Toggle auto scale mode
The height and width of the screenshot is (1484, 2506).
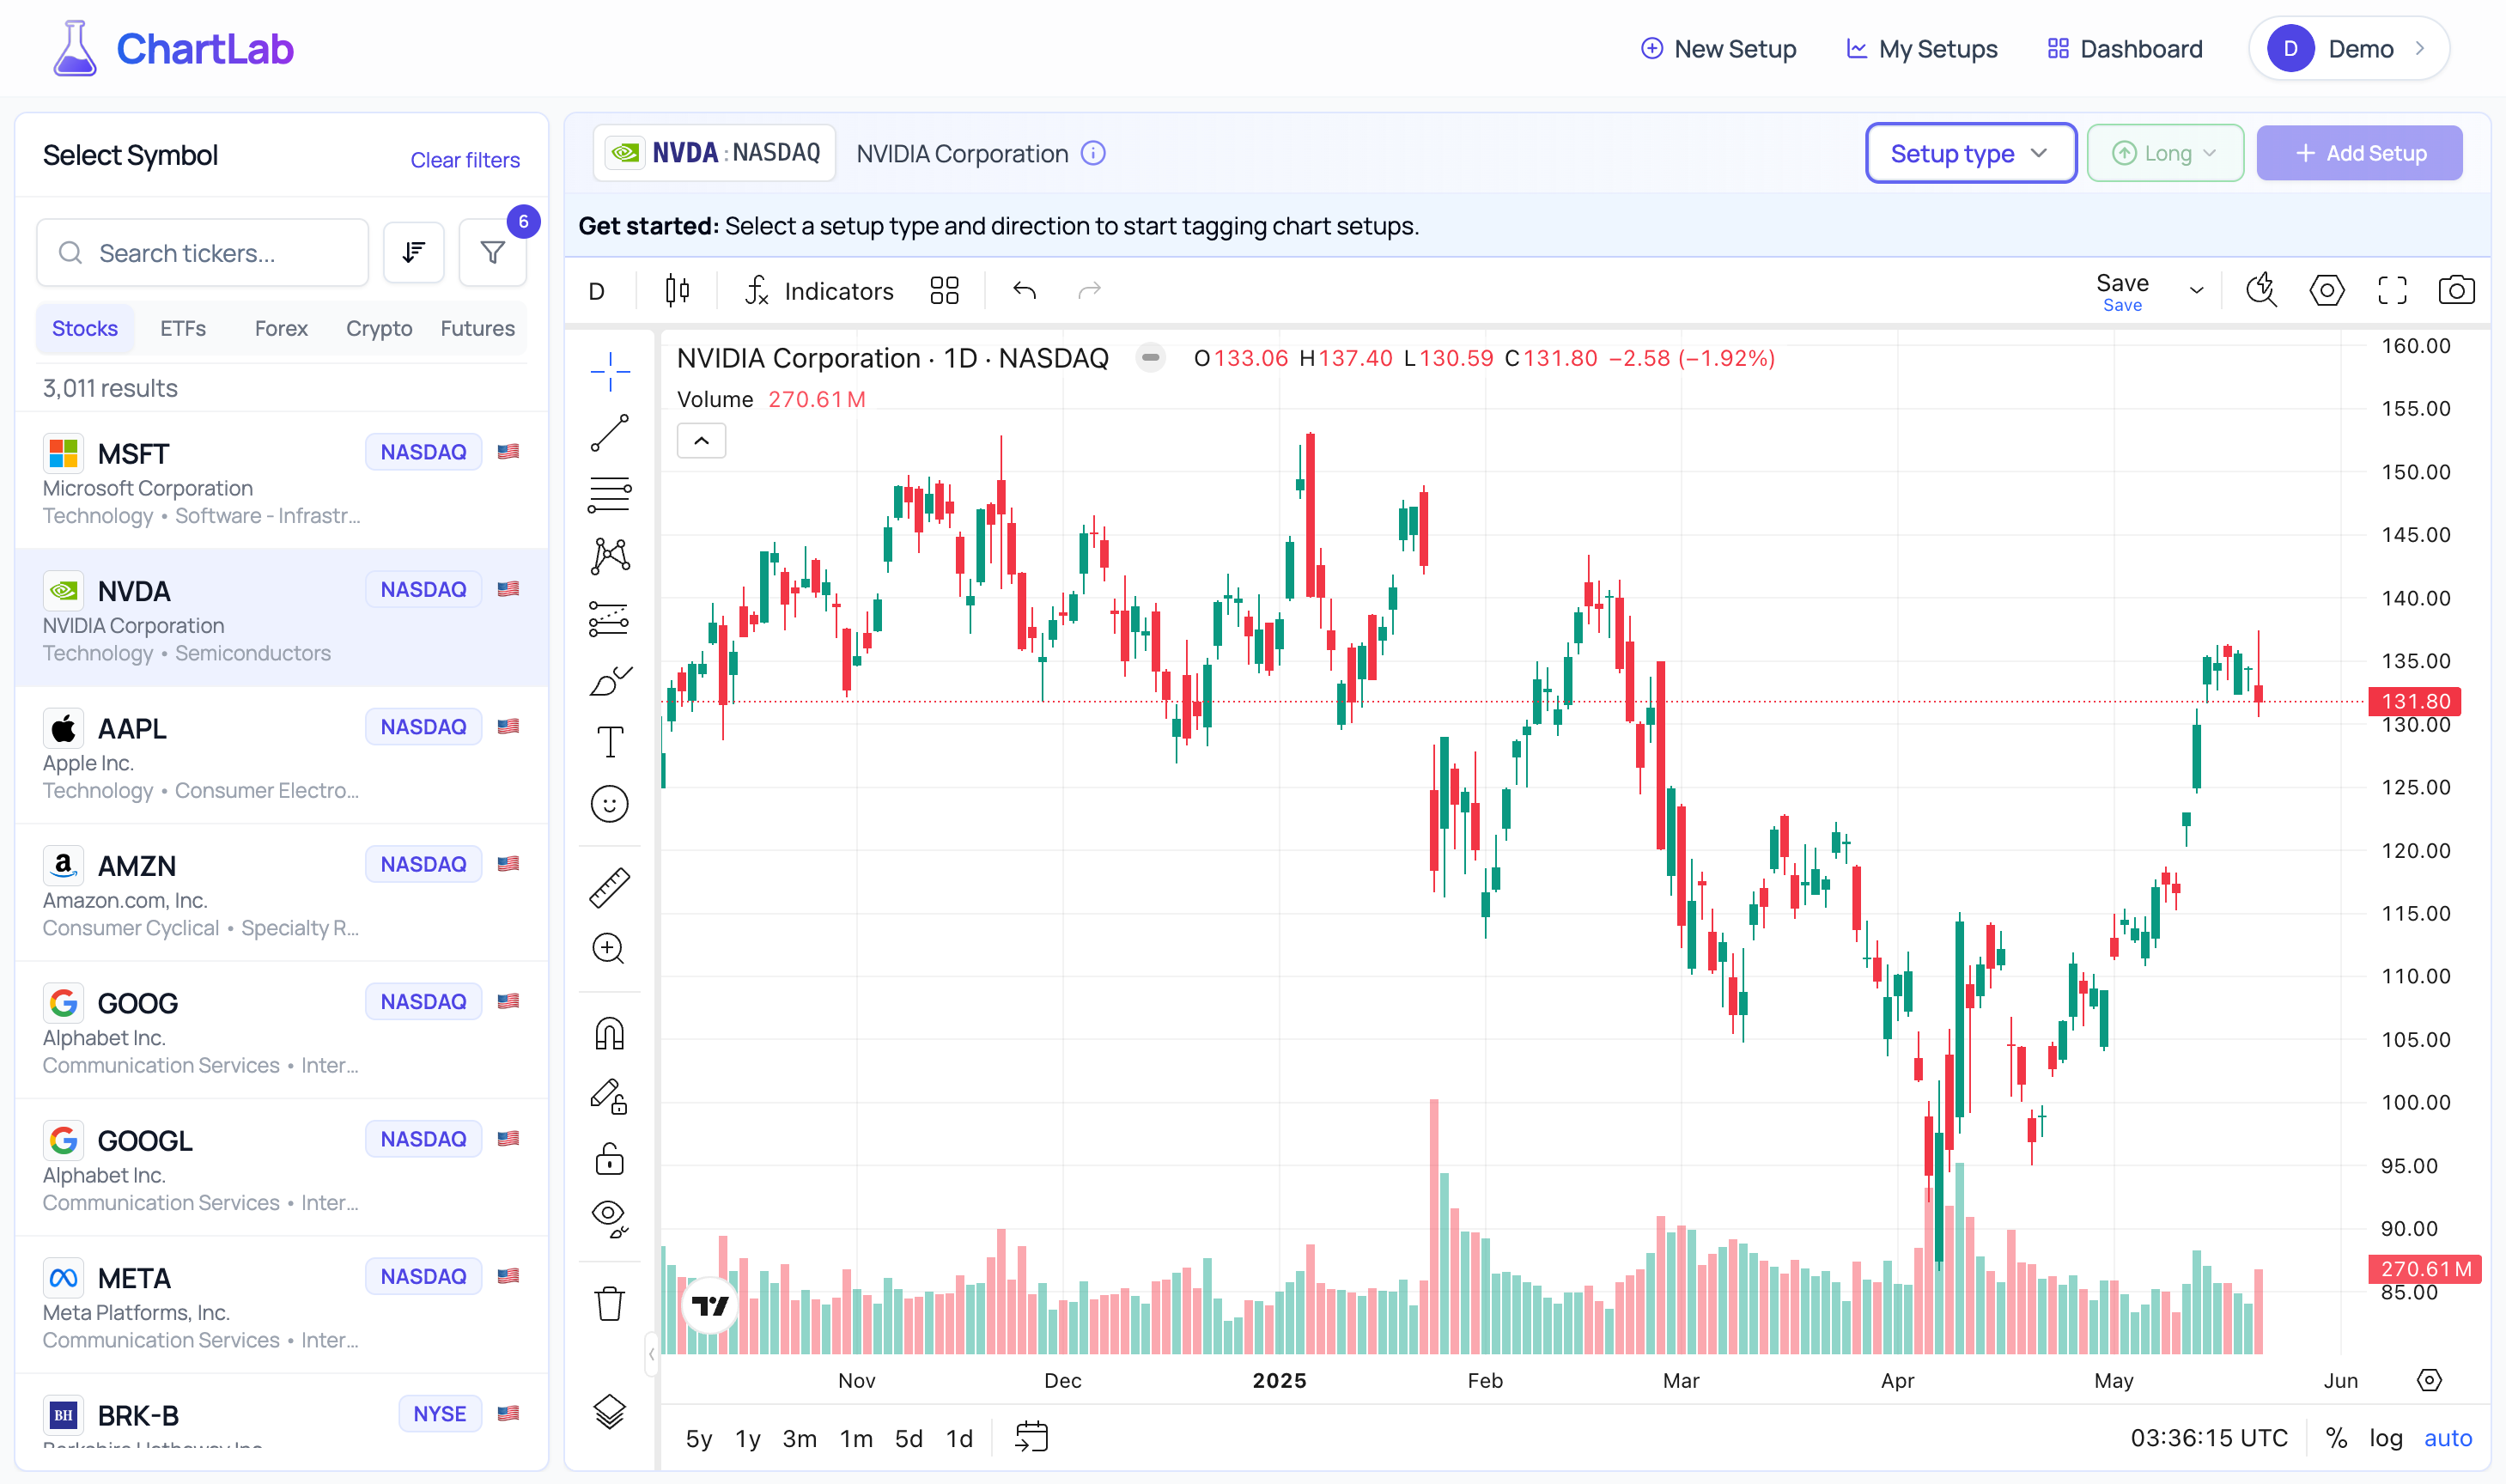2447,1438
